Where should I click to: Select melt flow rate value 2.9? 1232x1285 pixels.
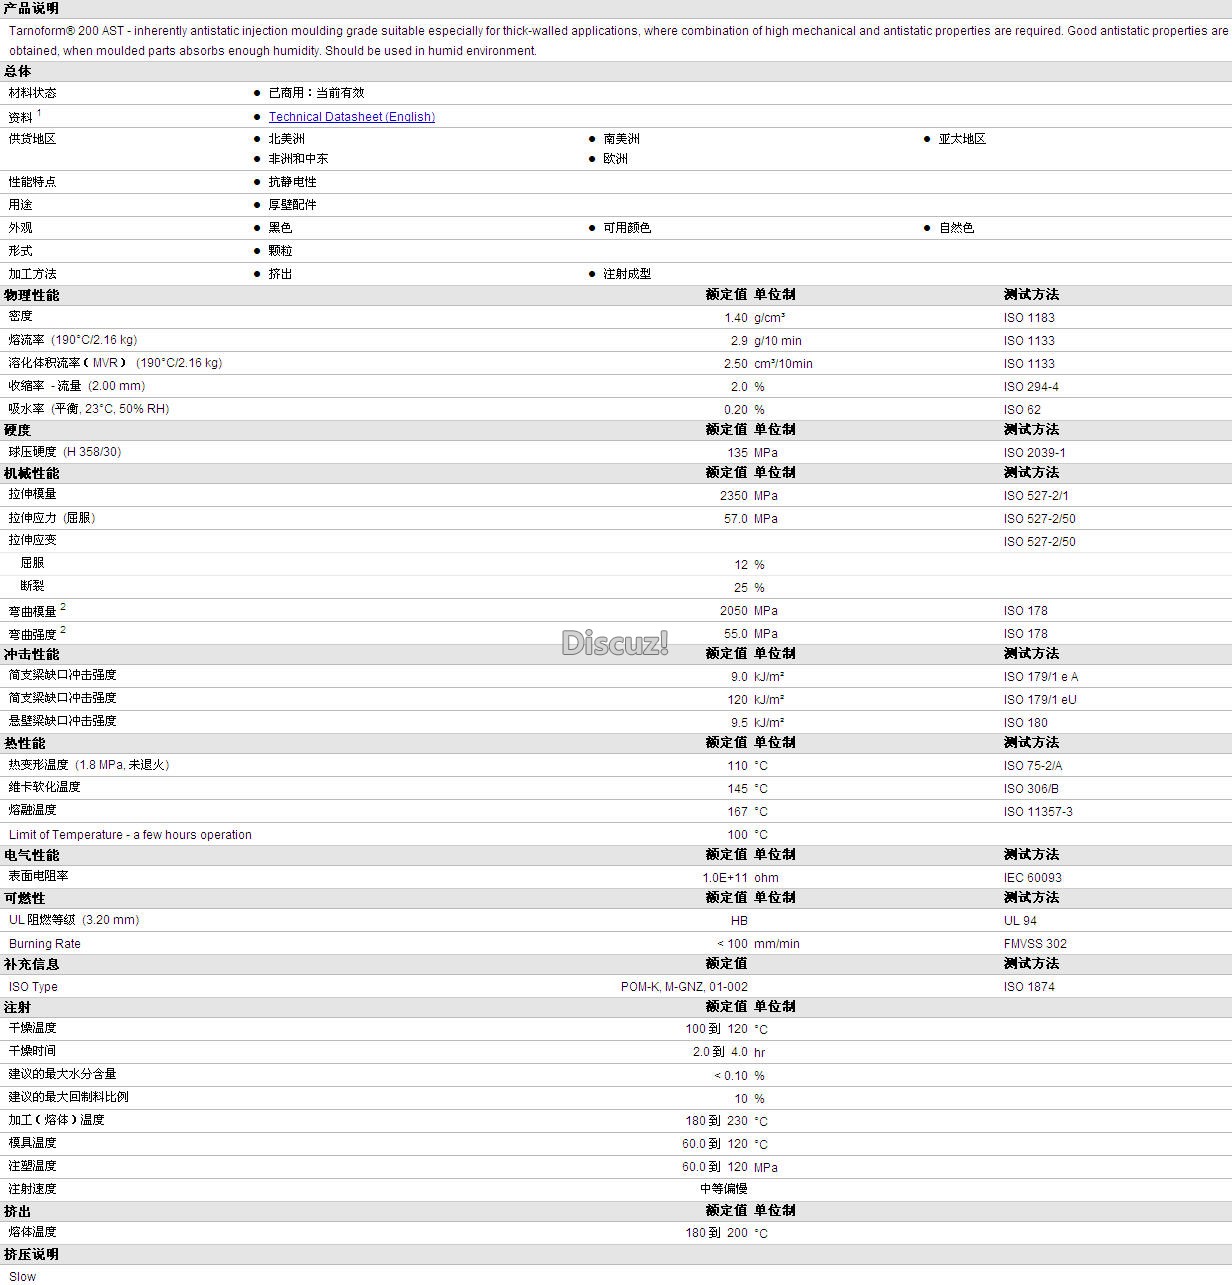point(739,341)
